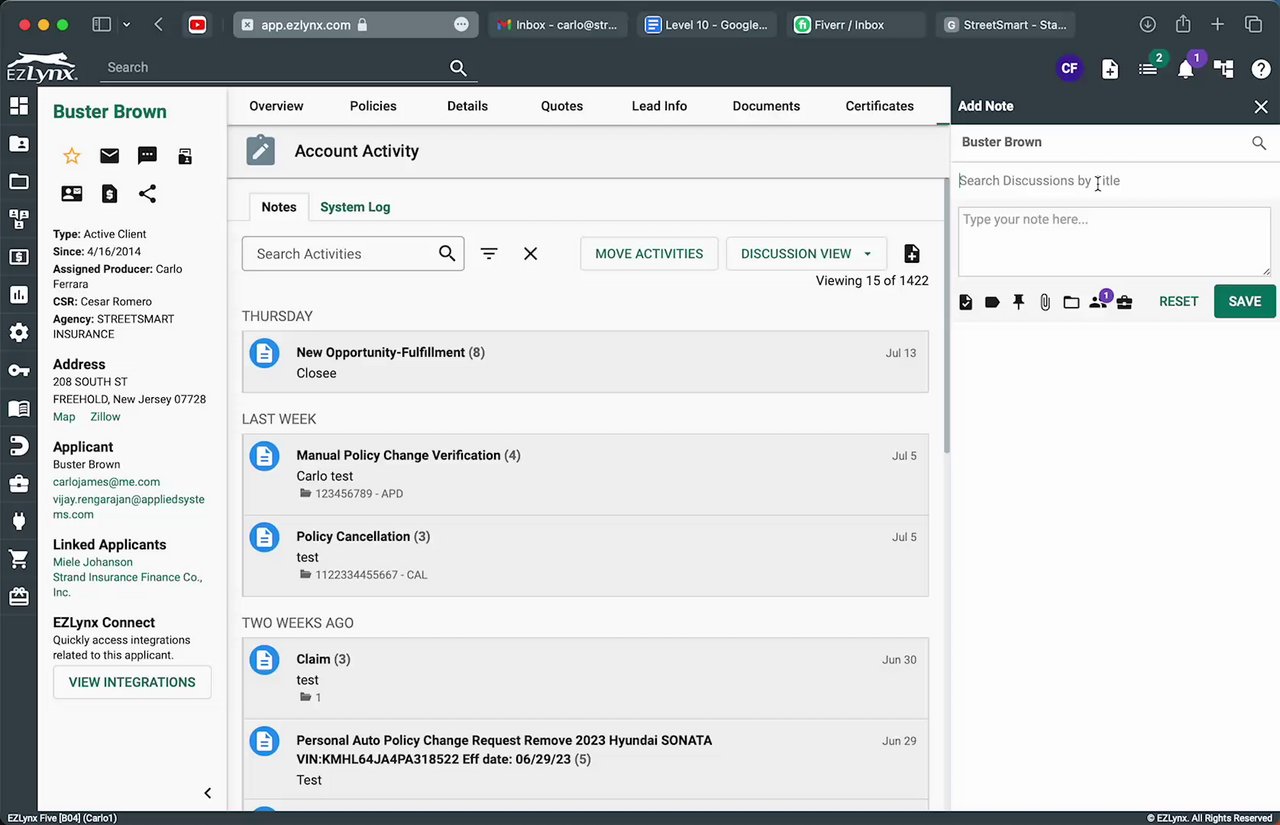This screenshot has height=825, width=1280.
Task: Open the Details tab
Action: (x=467, y=106)
